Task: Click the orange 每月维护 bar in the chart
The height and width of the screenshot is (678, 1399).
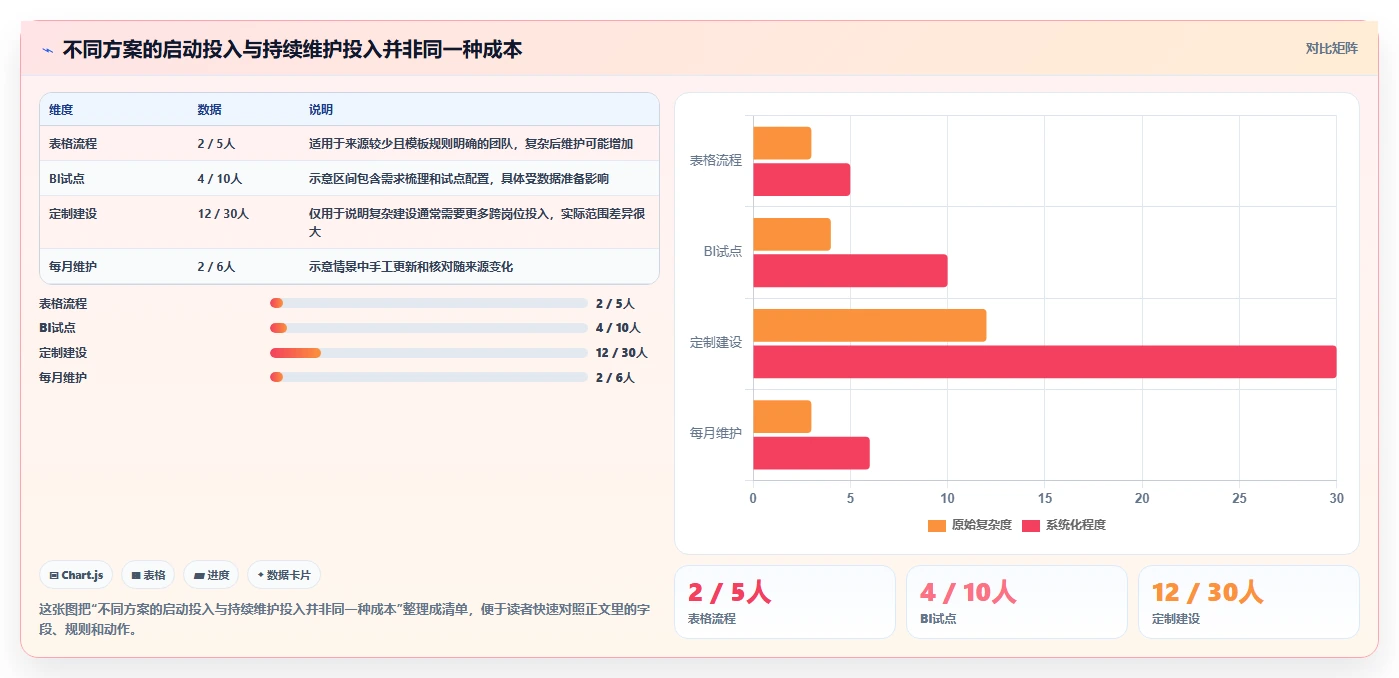Action: 782,417
